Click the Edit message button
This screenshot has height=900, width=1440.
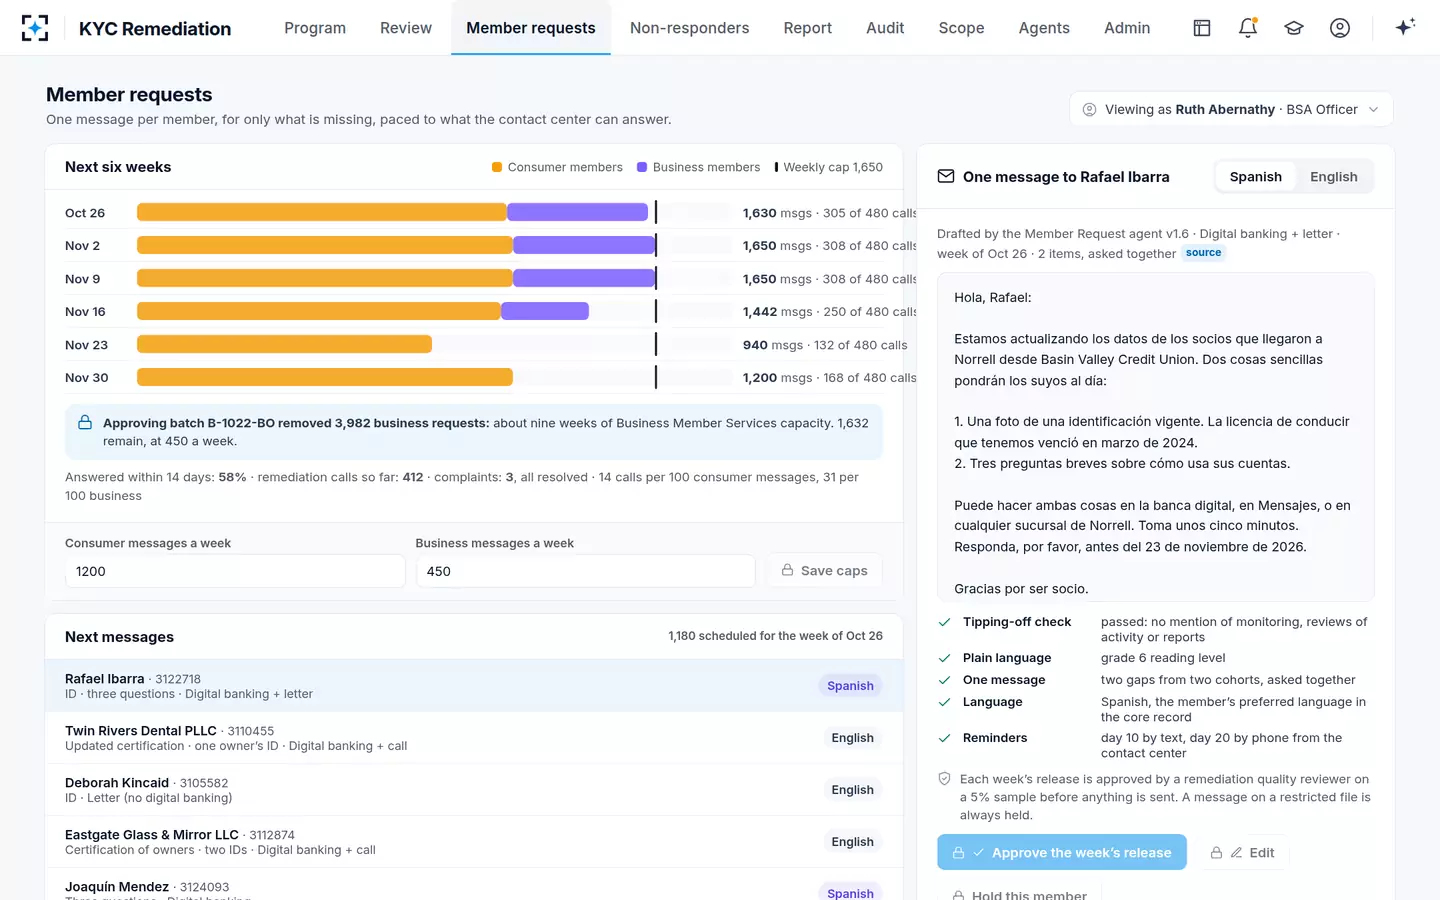tap(1242, 853)
